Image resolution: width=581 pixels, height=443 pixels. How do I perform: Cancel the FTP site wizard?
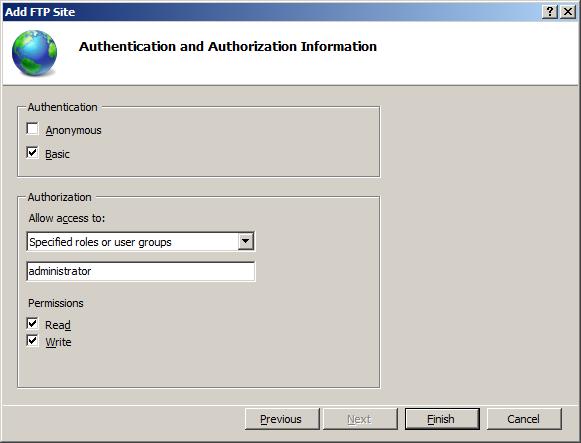coord(524,419)
